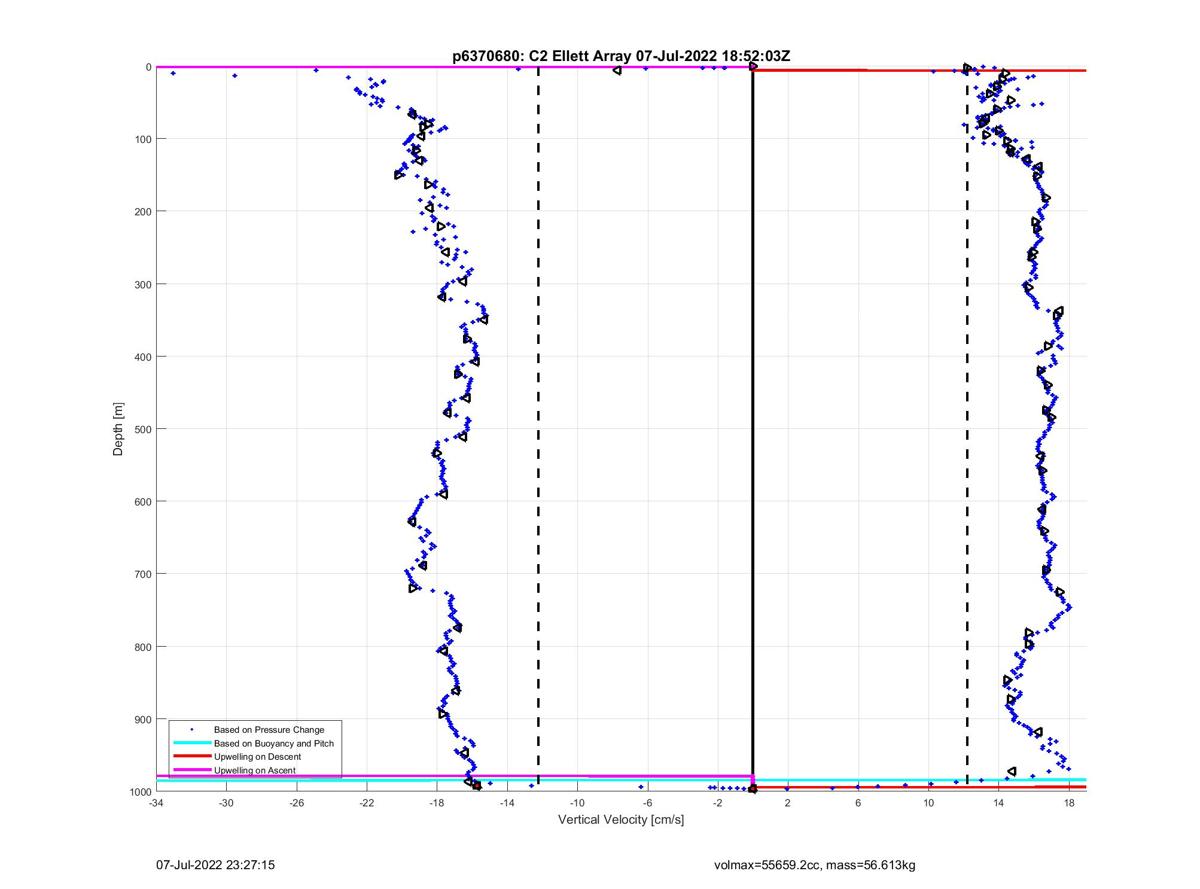Click the timestamp '07-Jul-2022 23:27:15'
The height and width of the screenshot is (889, 1200).
pos(215,864)
